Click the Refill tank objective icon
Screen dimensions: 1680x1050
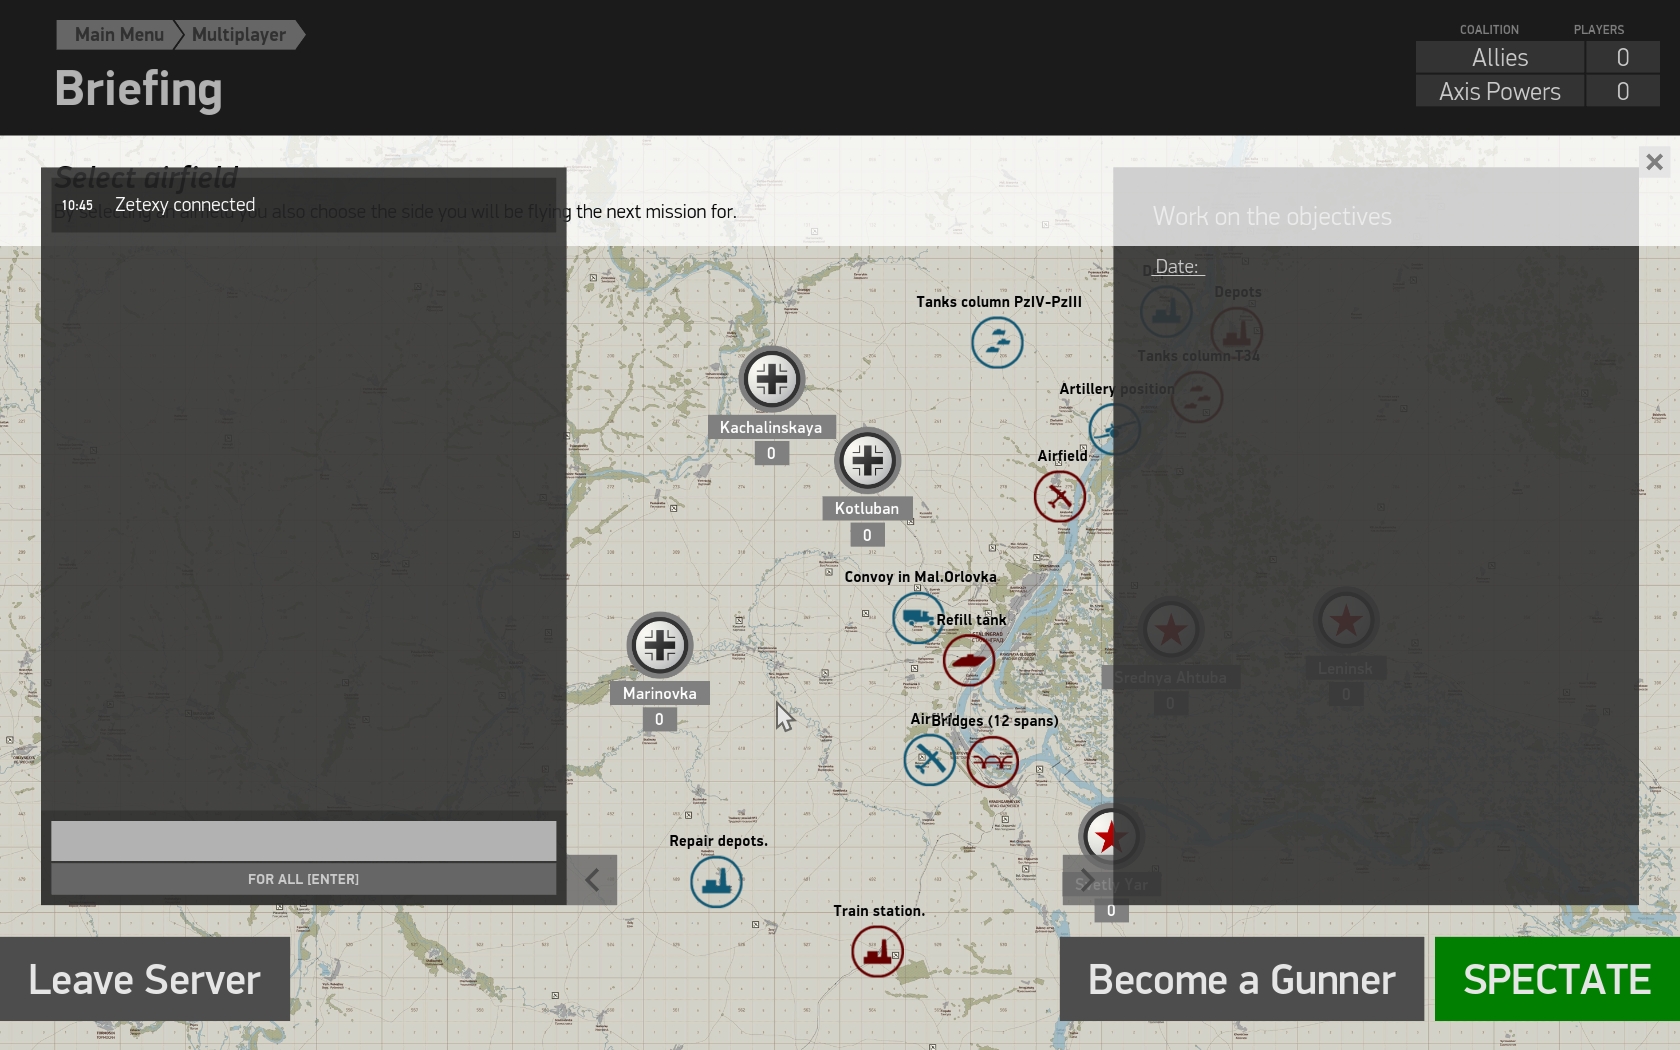tap(968, 660)
